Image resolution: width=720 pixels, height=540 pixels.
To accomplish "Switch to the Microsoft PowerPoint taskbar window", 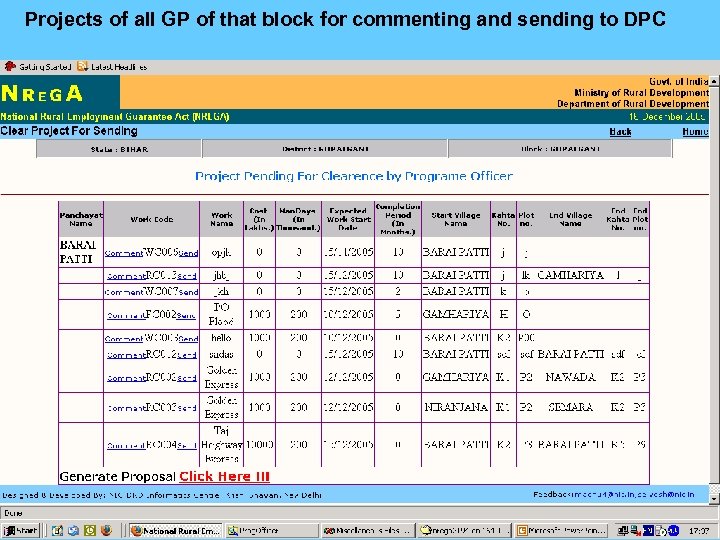I will (562, 531).
